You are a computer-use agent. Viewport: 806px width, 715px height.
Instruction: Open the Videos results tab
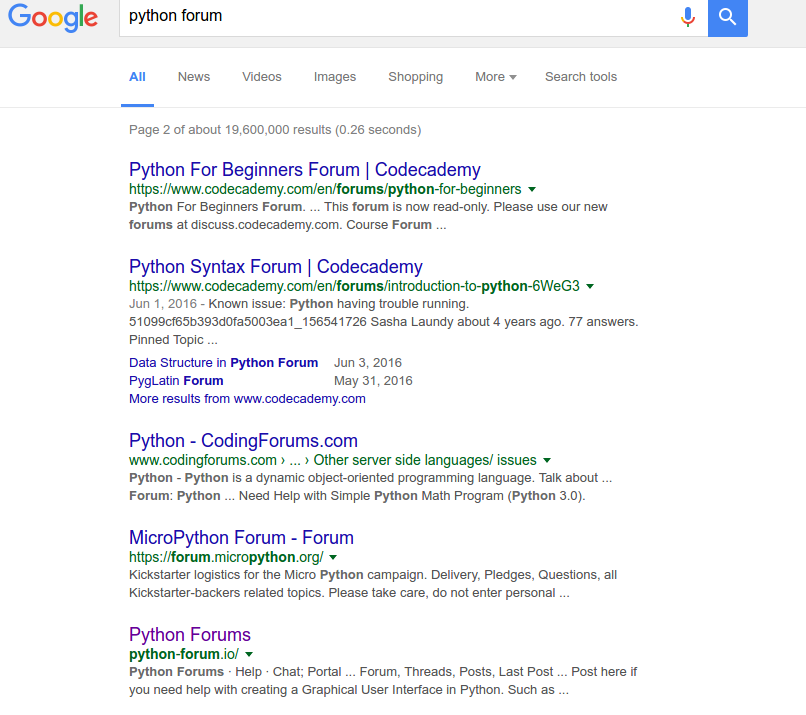click(x=262, y=77)
